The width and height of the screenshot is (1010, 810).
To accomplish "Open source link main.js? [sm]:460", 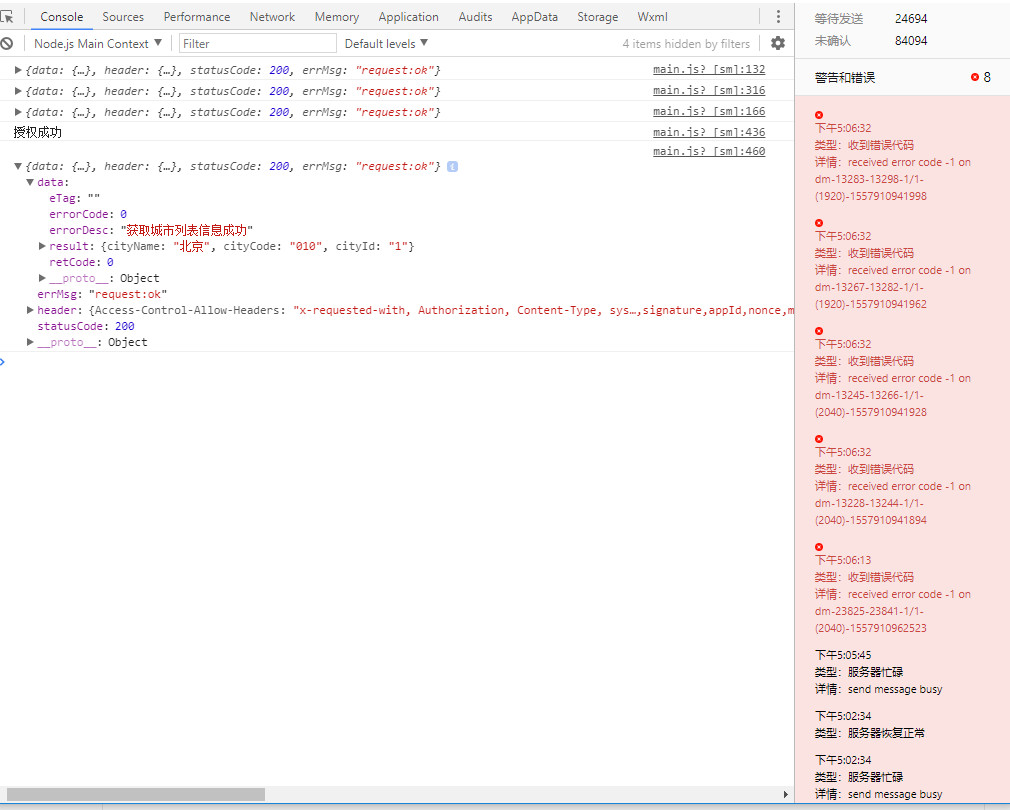I will [x=709, y=151].
